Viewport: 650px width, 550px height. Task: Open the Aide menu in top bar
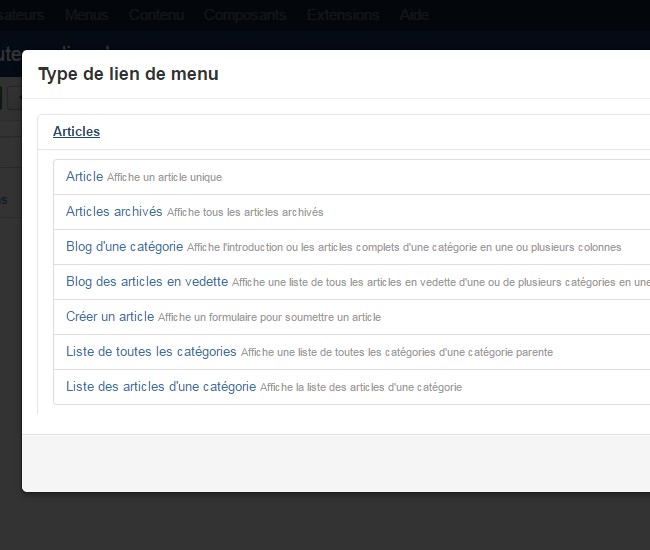(x=414, y=15)
